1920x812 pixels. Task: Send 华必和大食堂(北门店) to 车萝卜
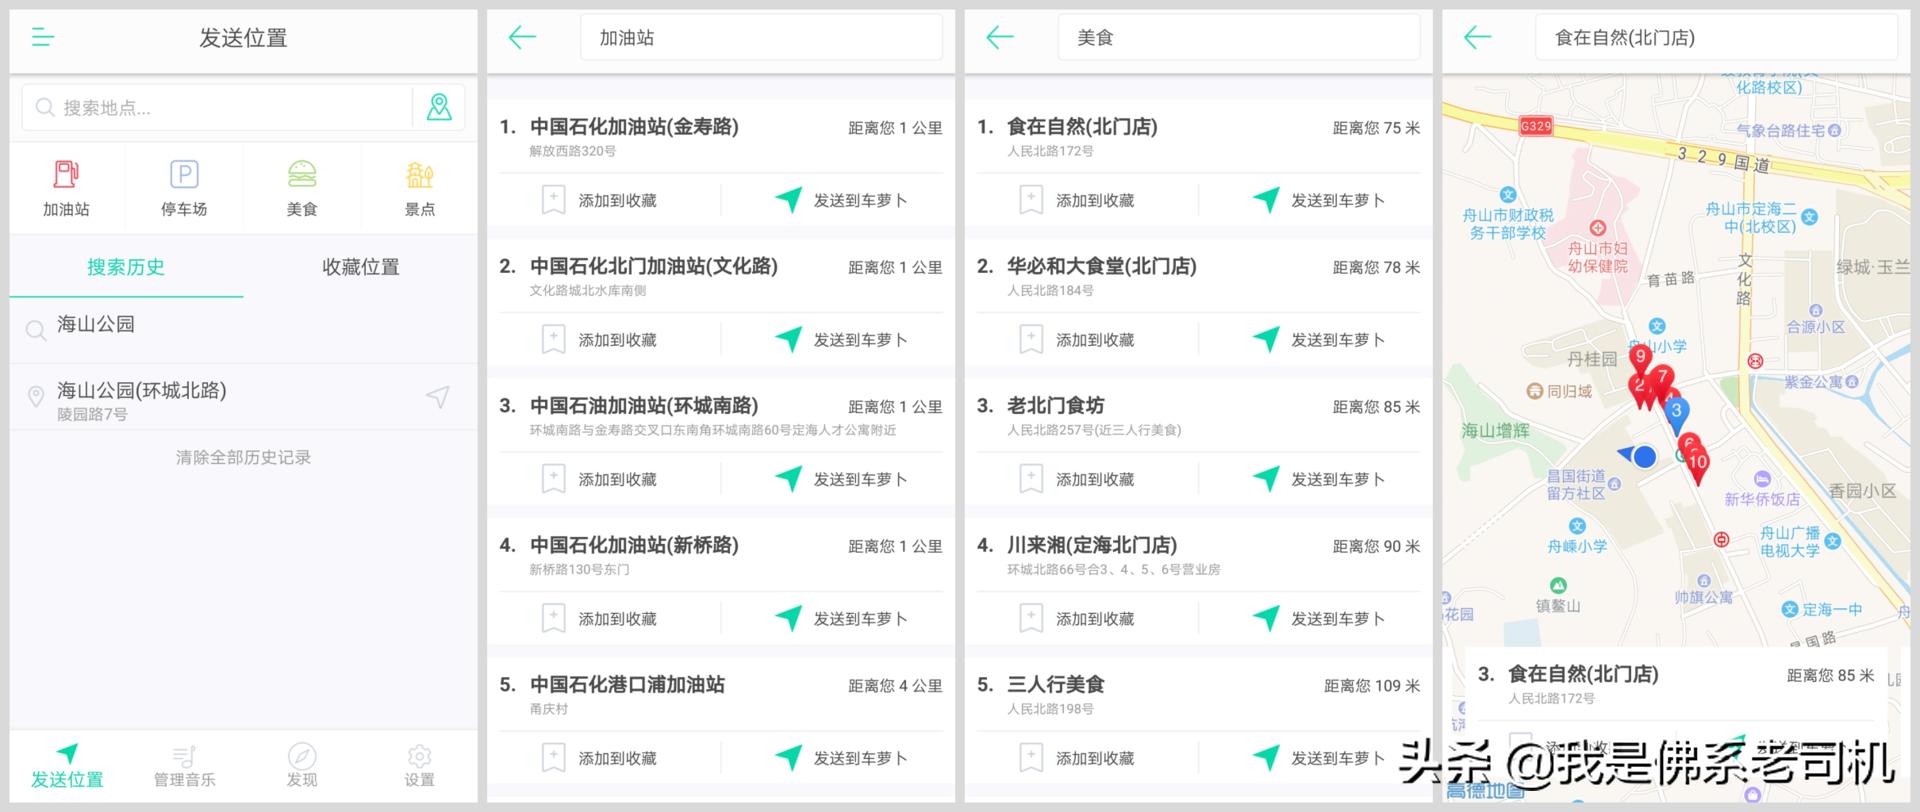coord(1318,340)
